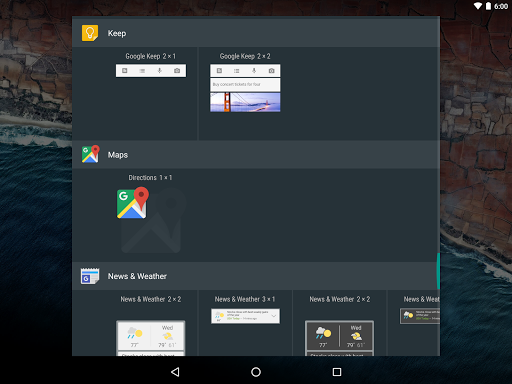This screenshot has width=512, height=384.
Task: Tap the Keep lightbulb app icon
Action: (90, 33)
